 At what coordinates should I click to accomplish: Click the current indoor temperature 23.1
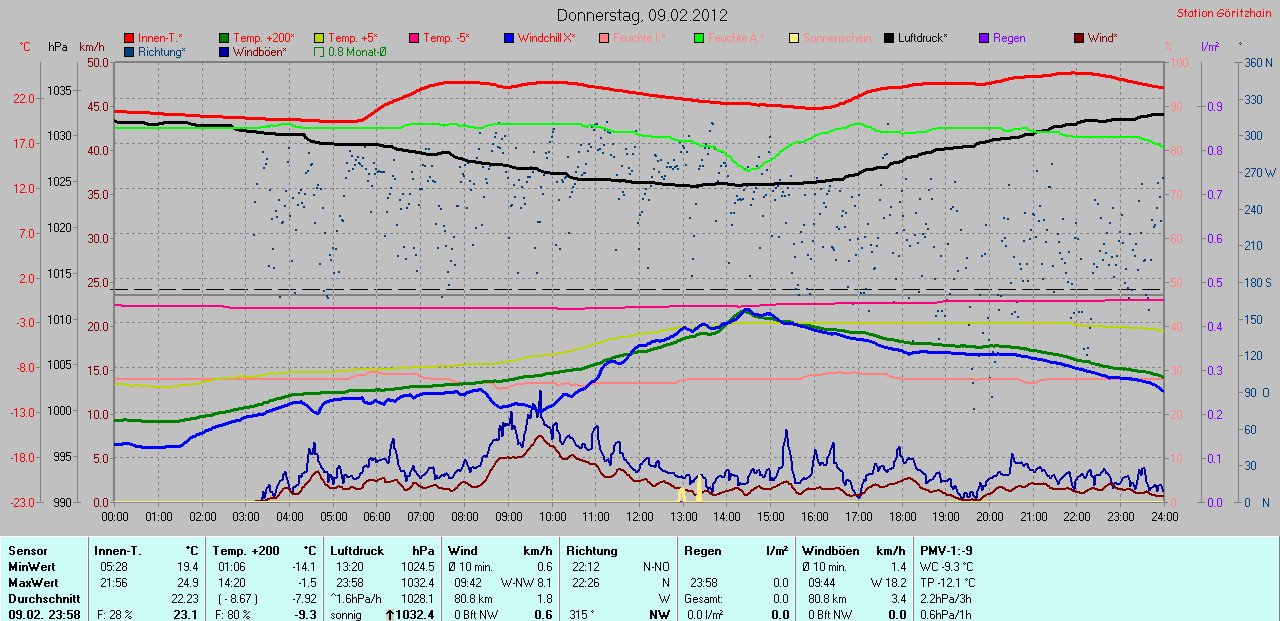187,615
